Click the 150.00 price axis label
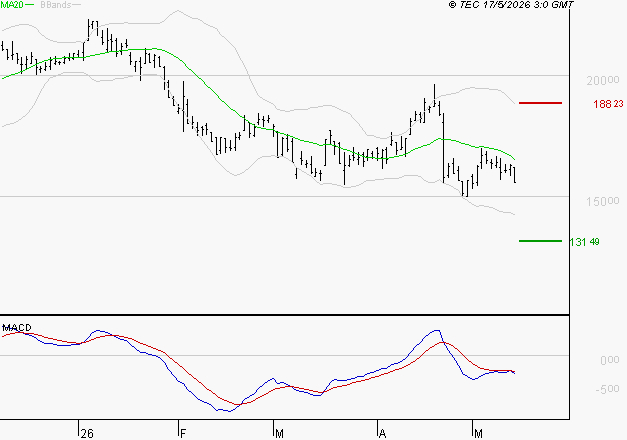627x440 pixels. (x=603, y=202)
